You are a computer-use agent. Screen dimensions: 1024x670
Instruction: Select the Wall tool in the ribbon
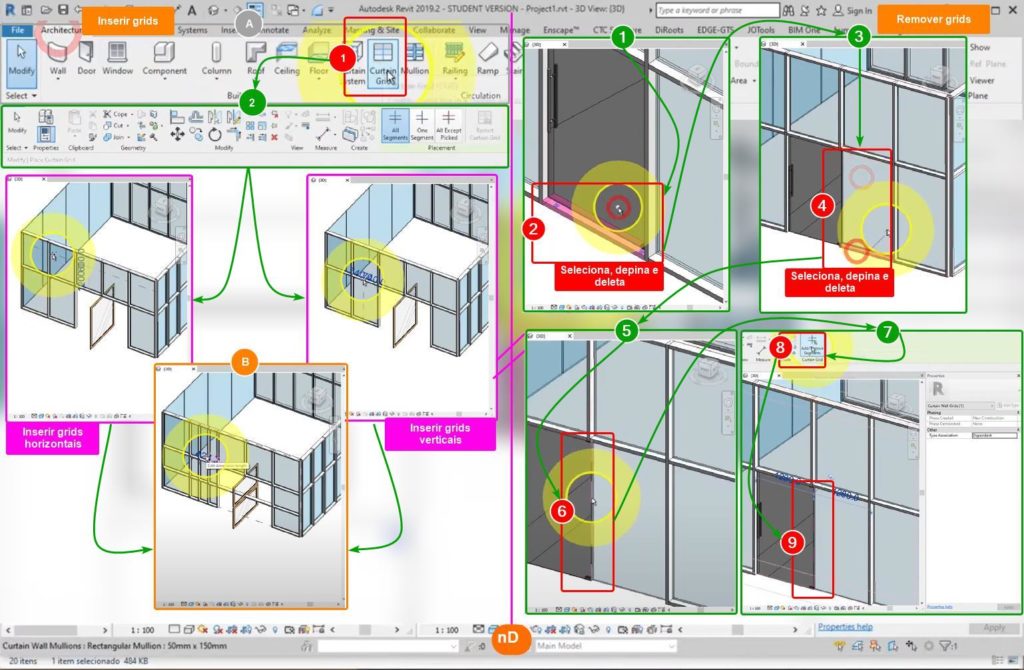59,59
